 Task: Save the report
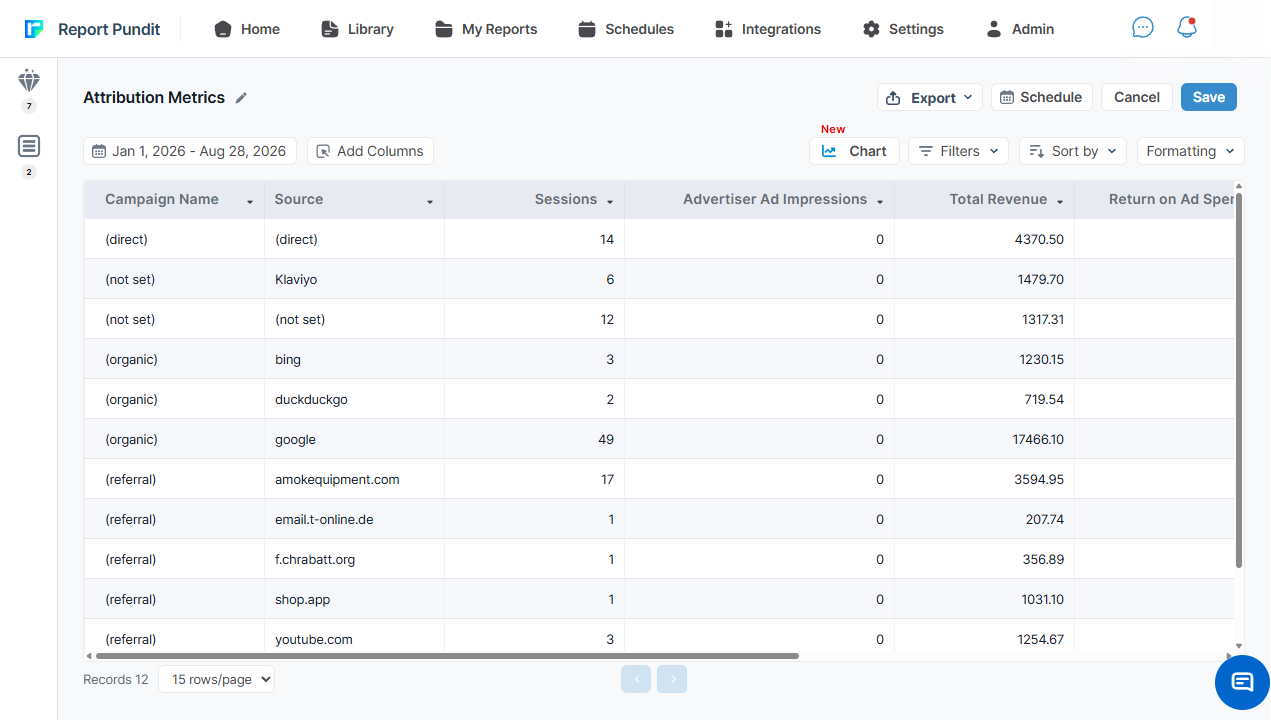pos(1209,97)
